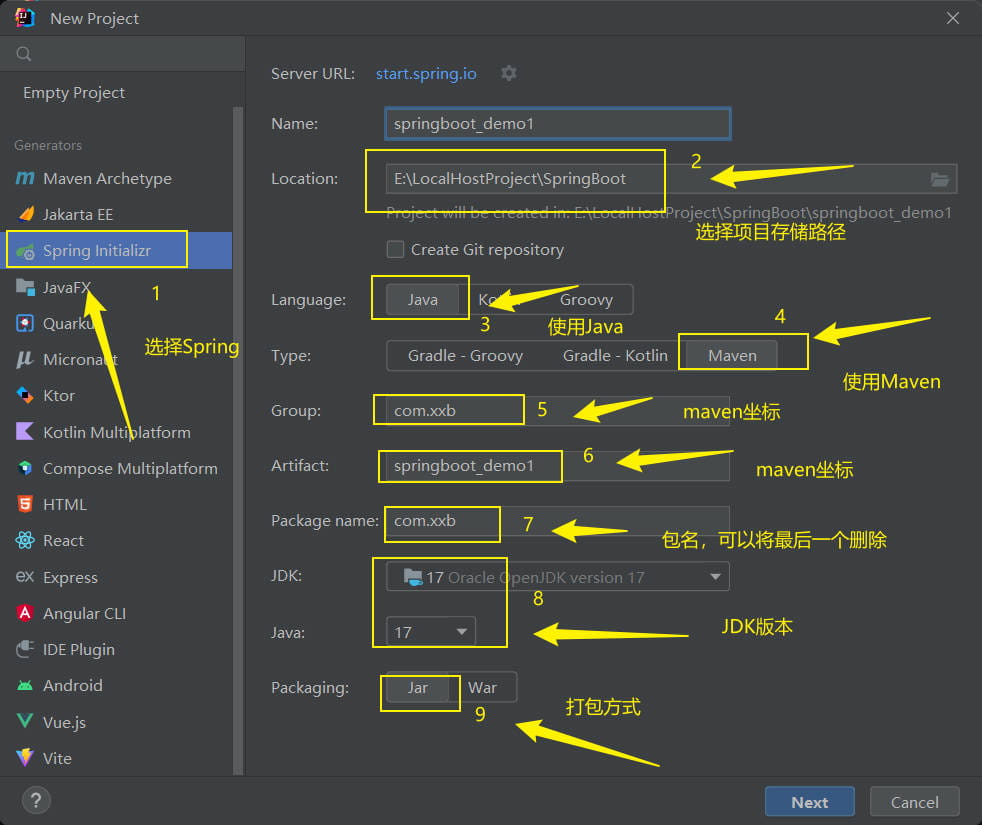Image resolution: width=982 pixels, height=825 pixels.
Task: Select War packaging
Action: (x=482, y=688)
